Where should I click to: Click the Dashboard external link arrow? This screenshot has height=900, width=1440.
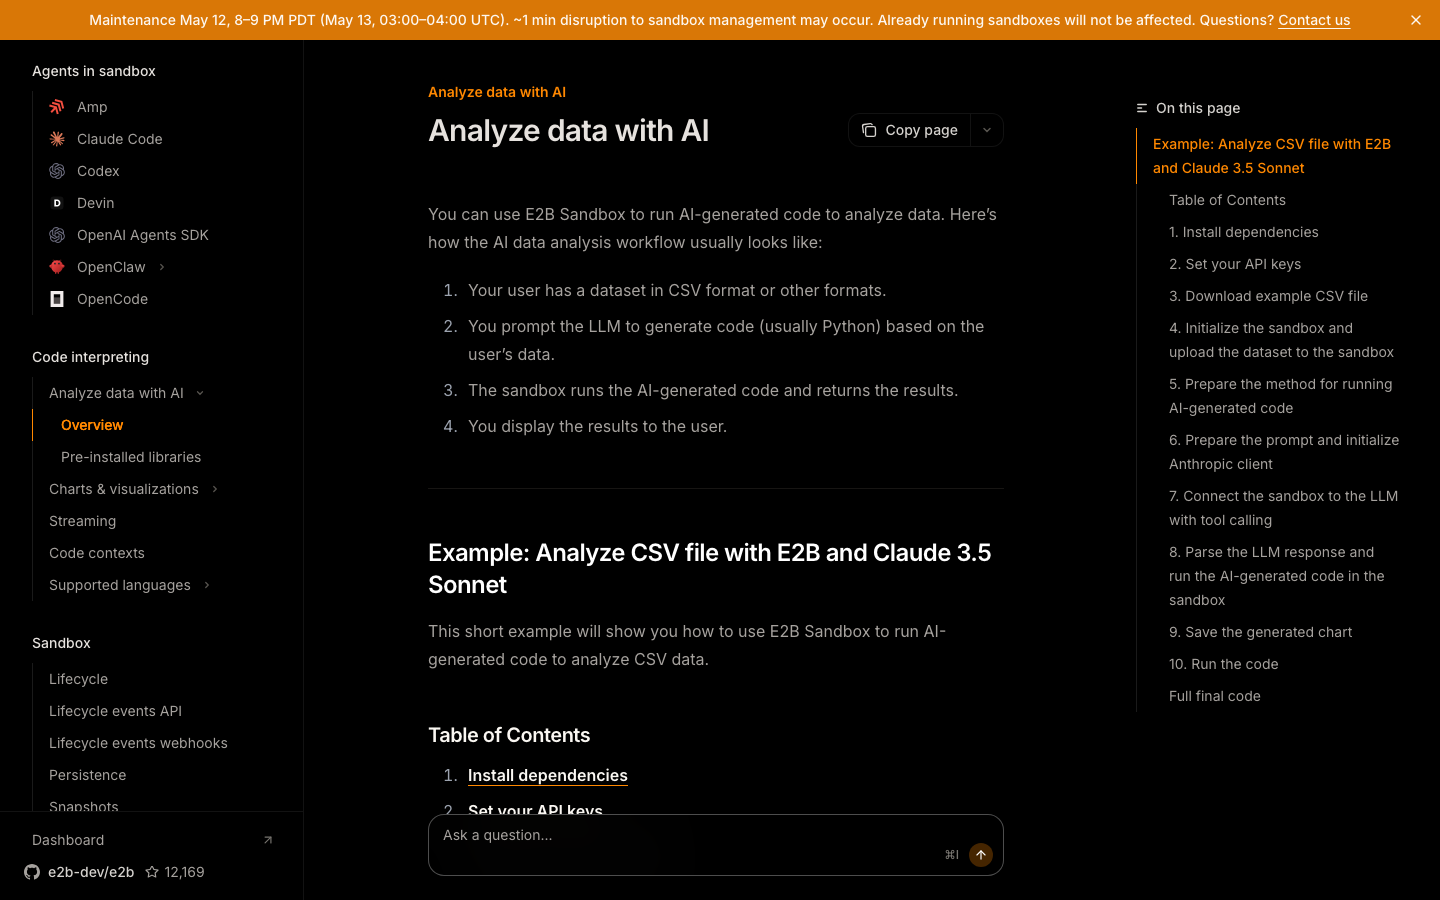click(268, 840)
